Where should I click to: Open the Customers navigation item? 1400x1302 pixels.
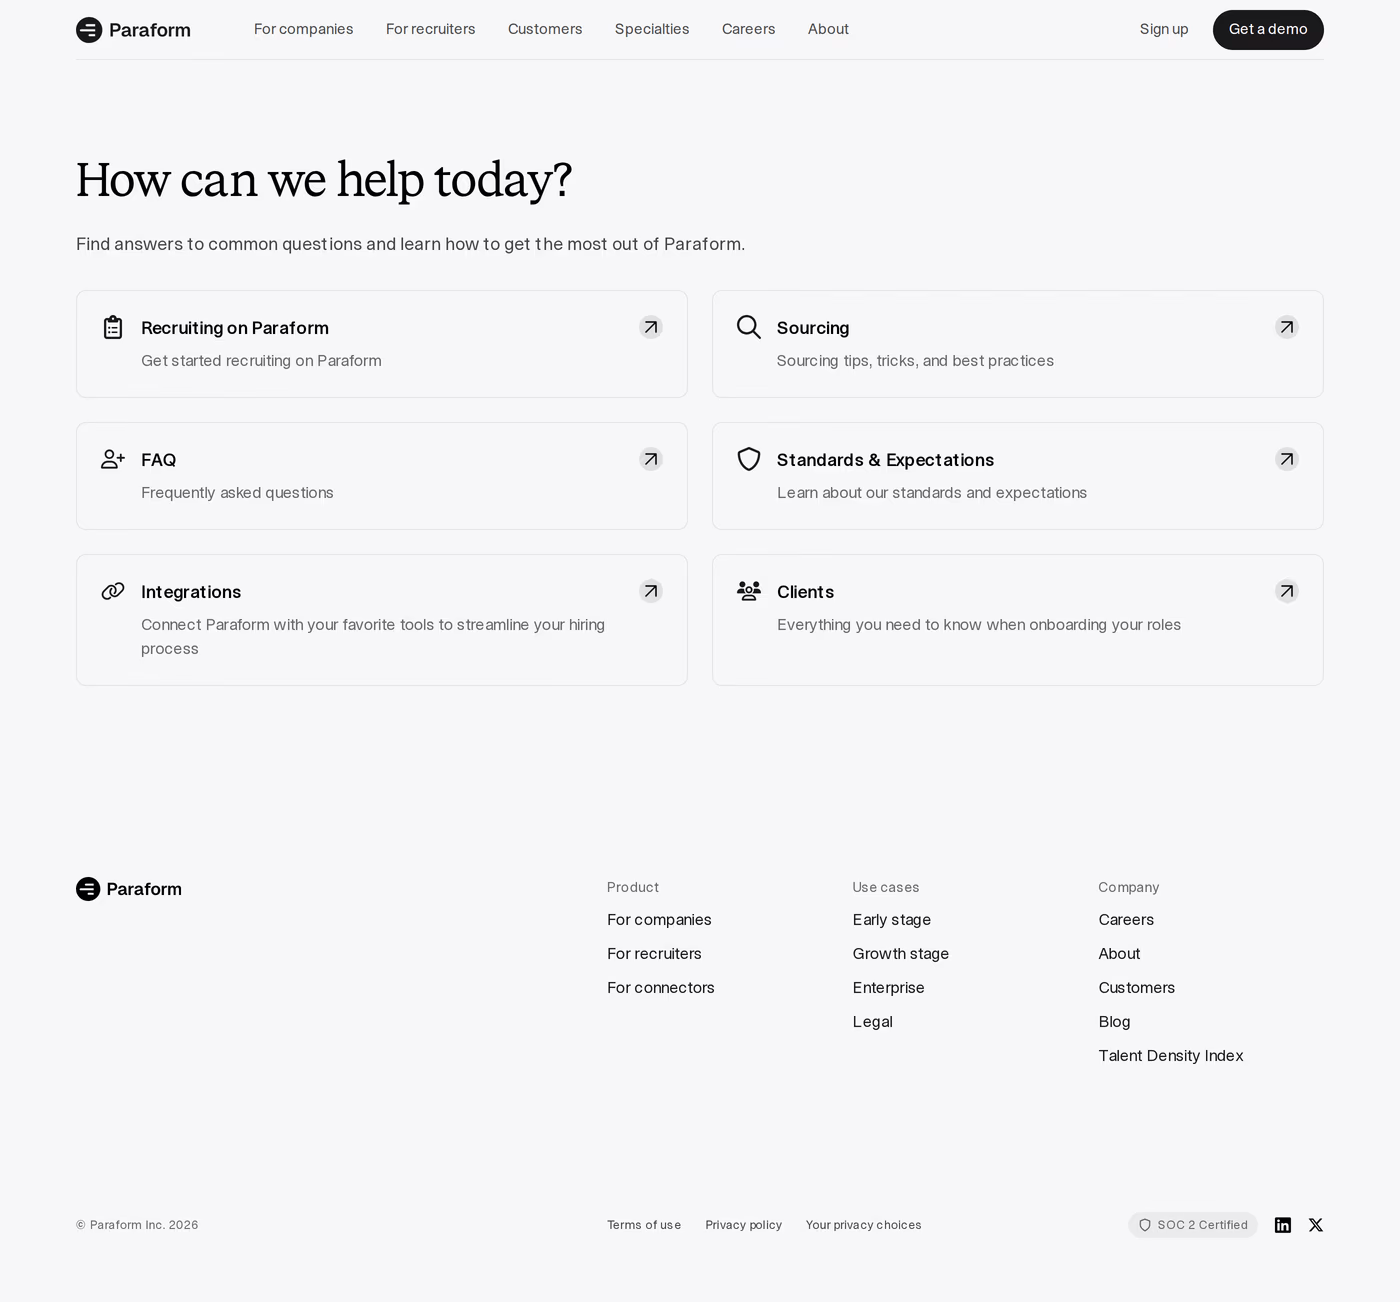pyautogui.click(x=545, y=29)
